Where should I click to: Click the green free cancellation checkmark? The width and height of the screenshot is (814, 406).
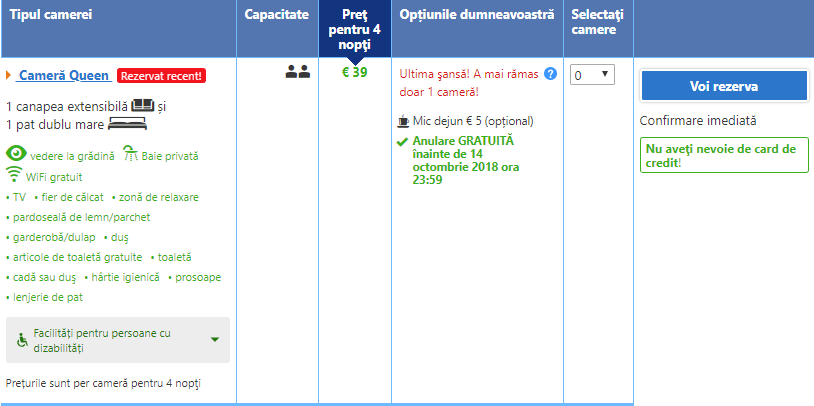402,141
